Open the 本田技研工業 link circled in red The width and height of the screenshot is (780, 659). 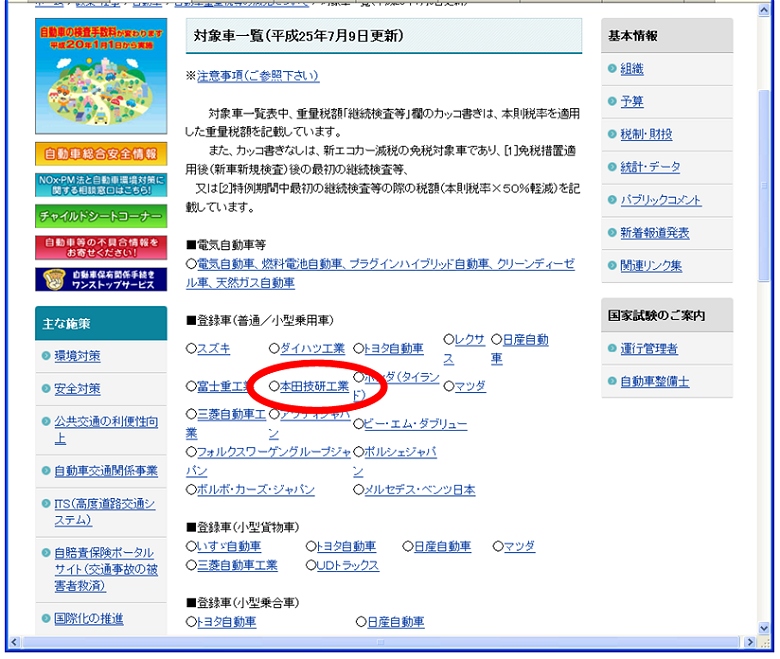(313, 386)
